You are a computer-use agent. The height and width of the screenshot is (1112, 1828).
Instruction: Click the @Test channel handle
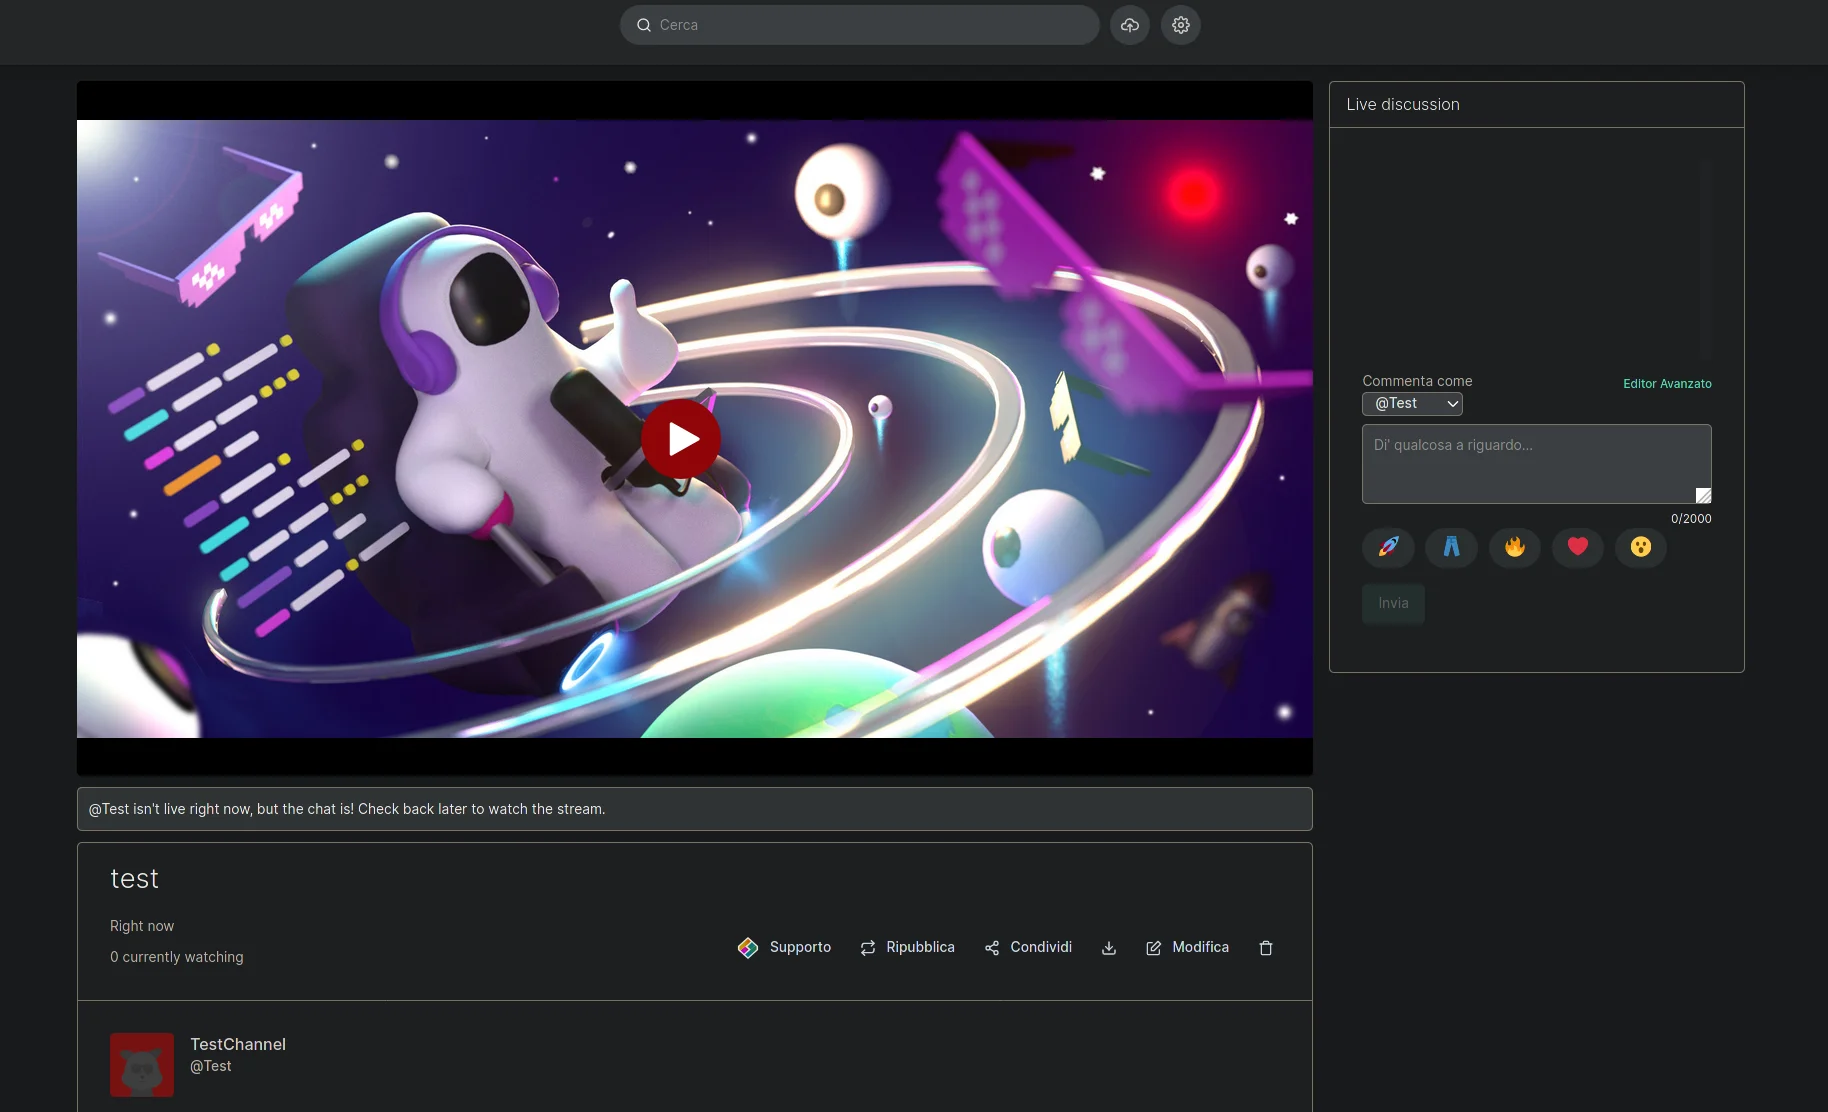pos(211,1066)
